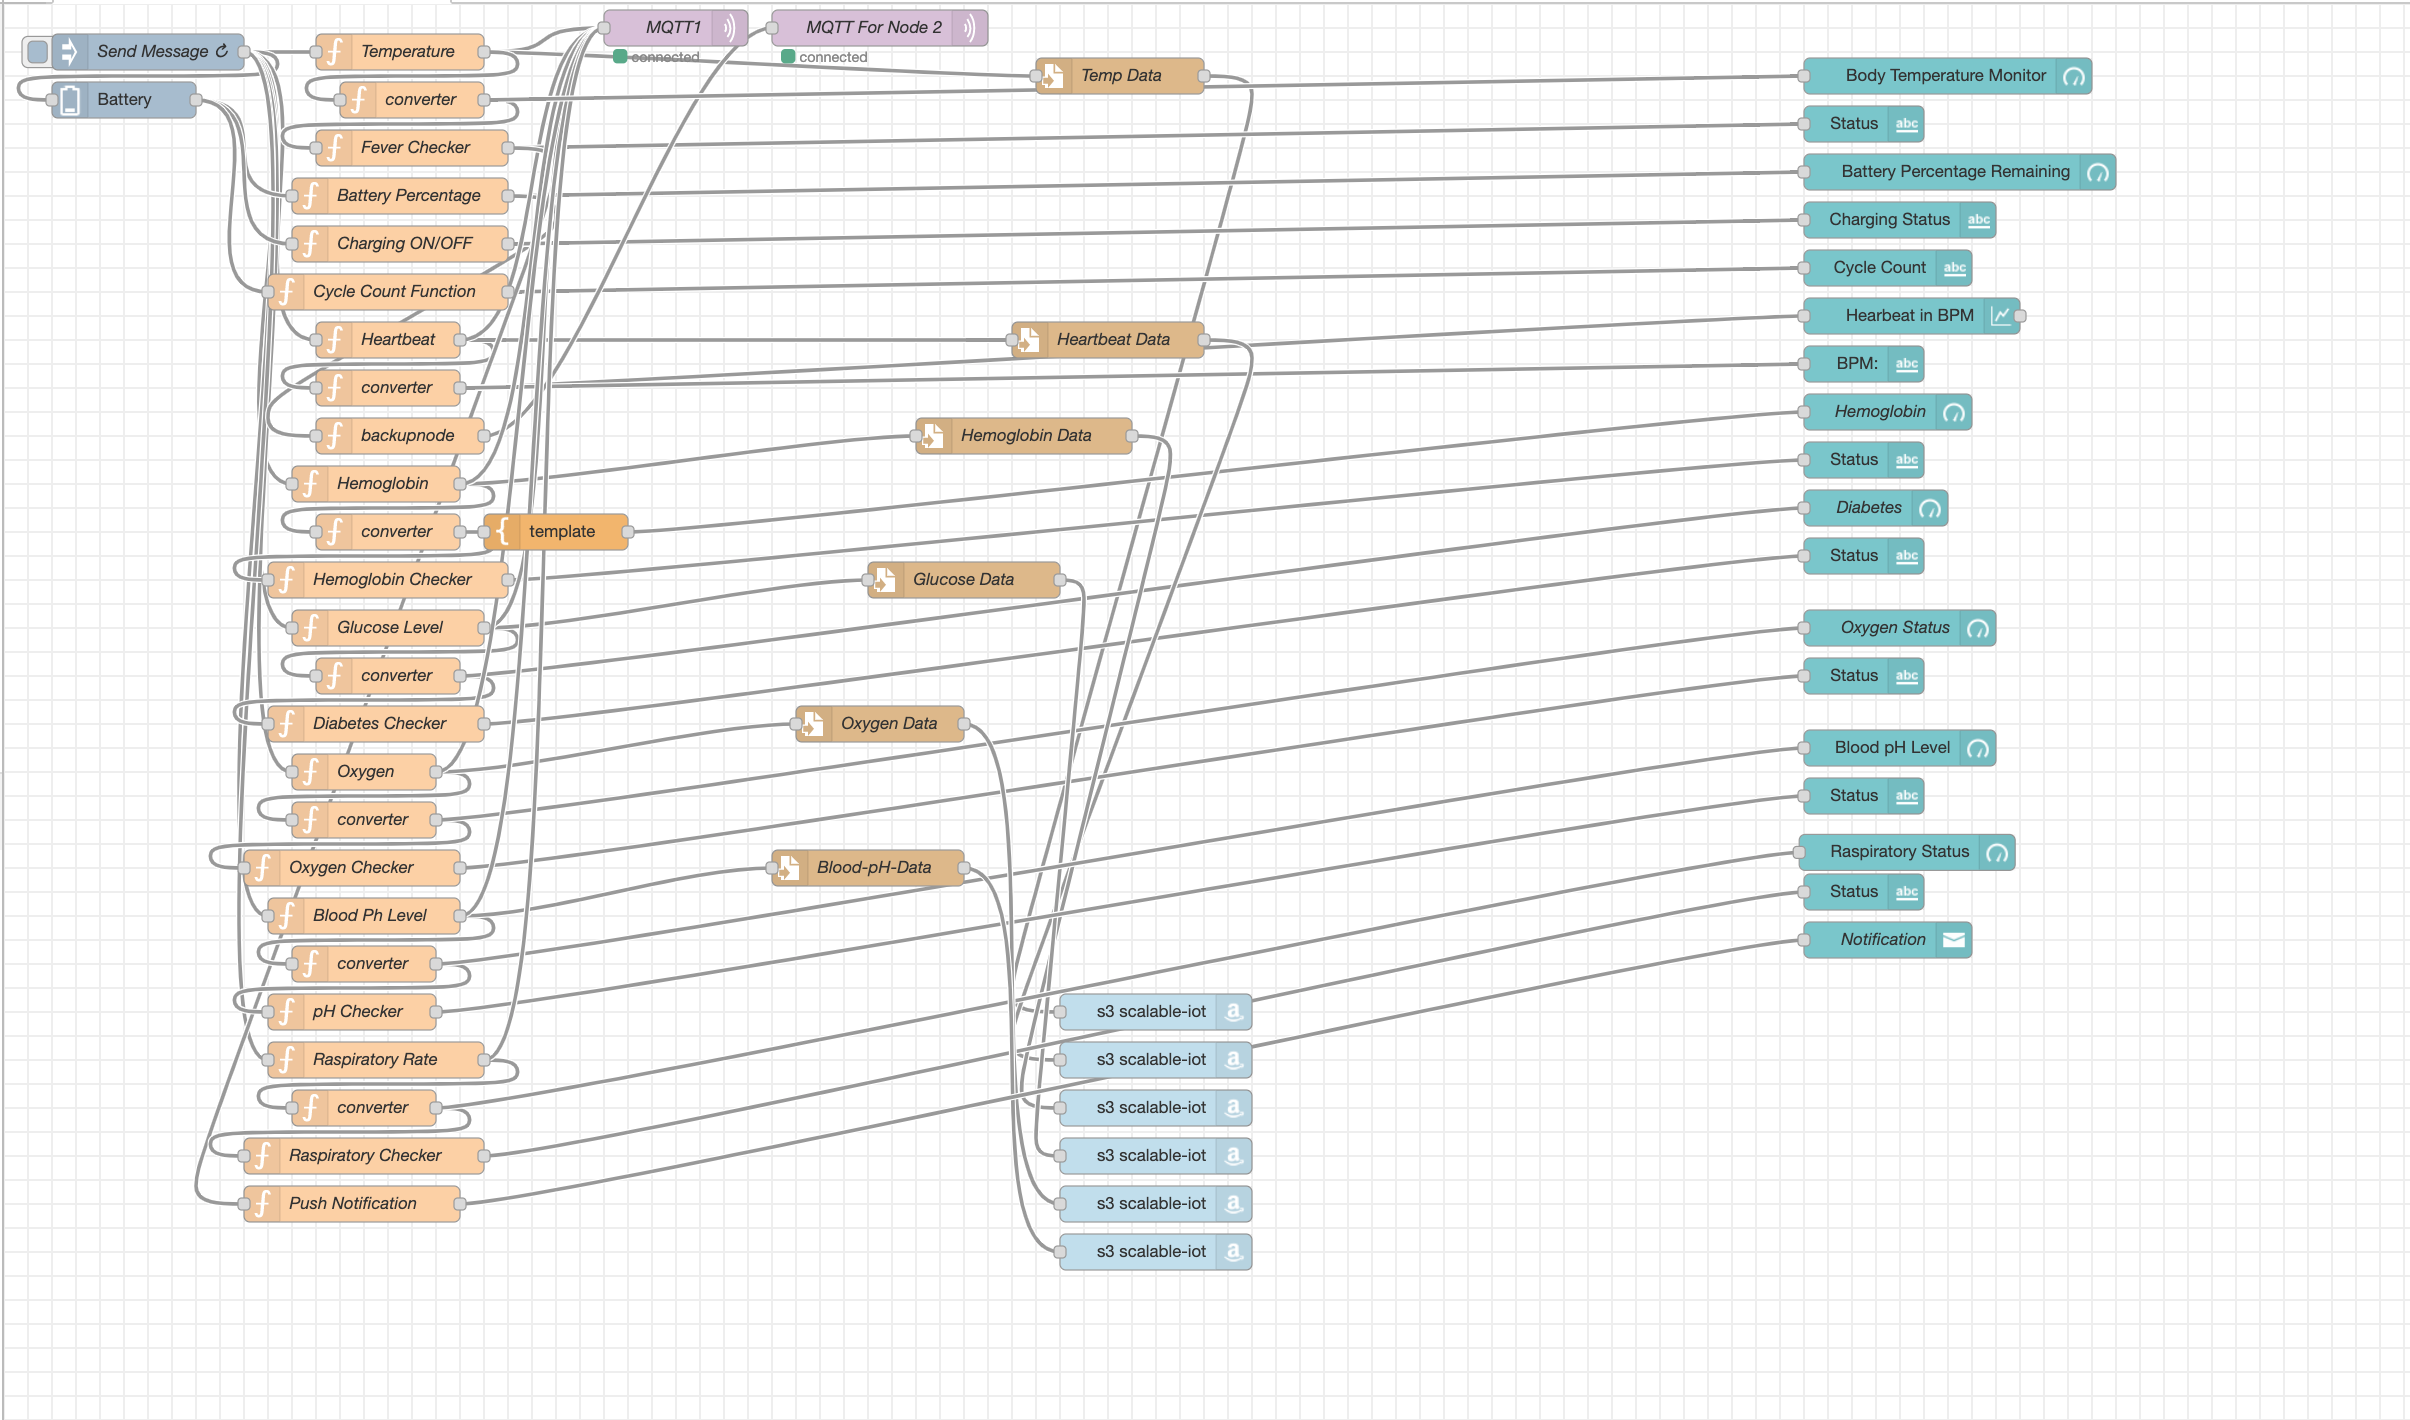Click the chart icon on Hearbeat in BPM

[2000, 316]
